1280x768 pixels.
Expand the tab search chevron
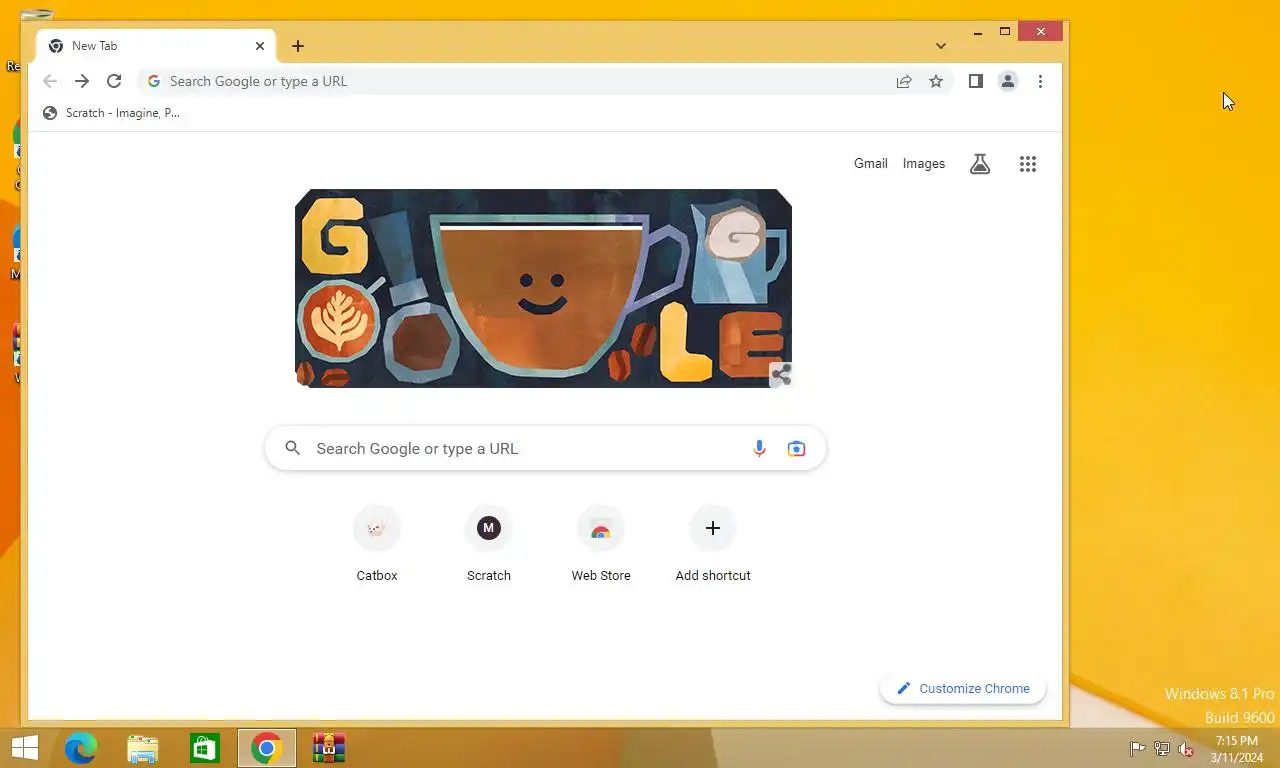(x=941, y=46)
